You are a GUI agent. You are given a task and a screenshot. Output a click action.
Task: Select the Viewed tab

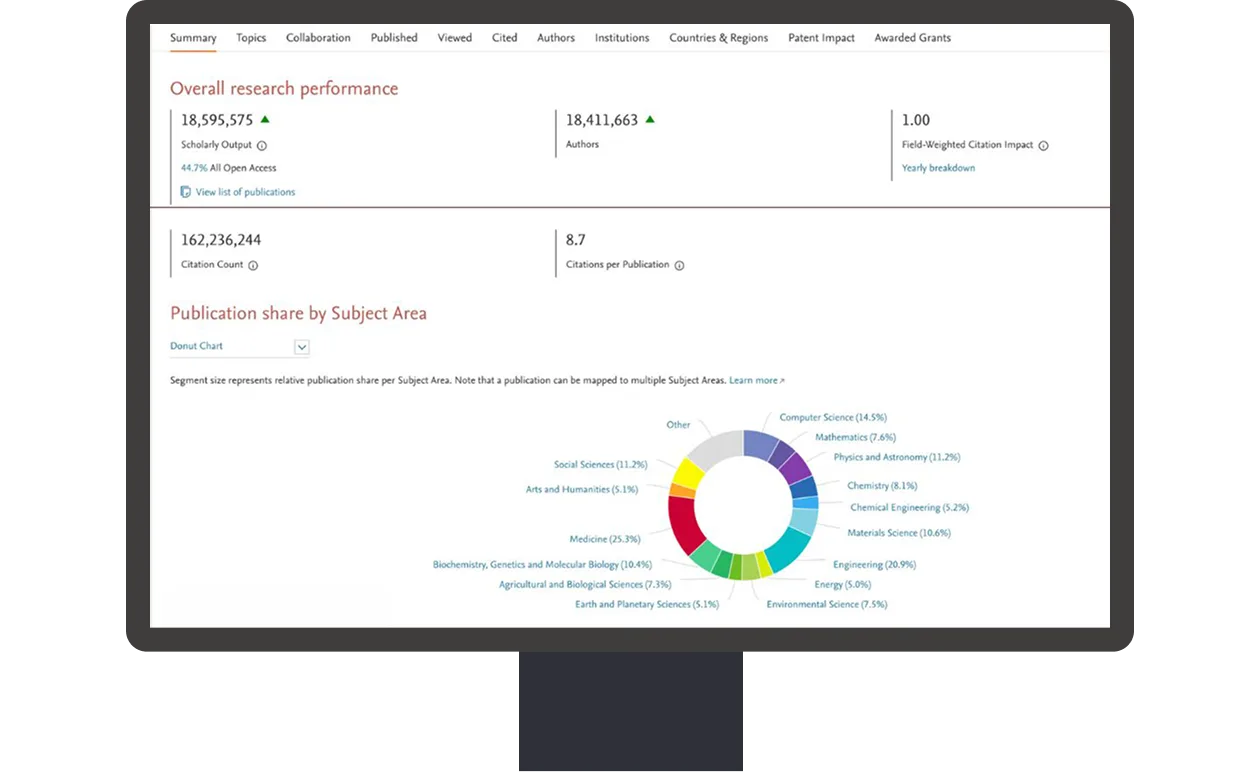[454, 38]
